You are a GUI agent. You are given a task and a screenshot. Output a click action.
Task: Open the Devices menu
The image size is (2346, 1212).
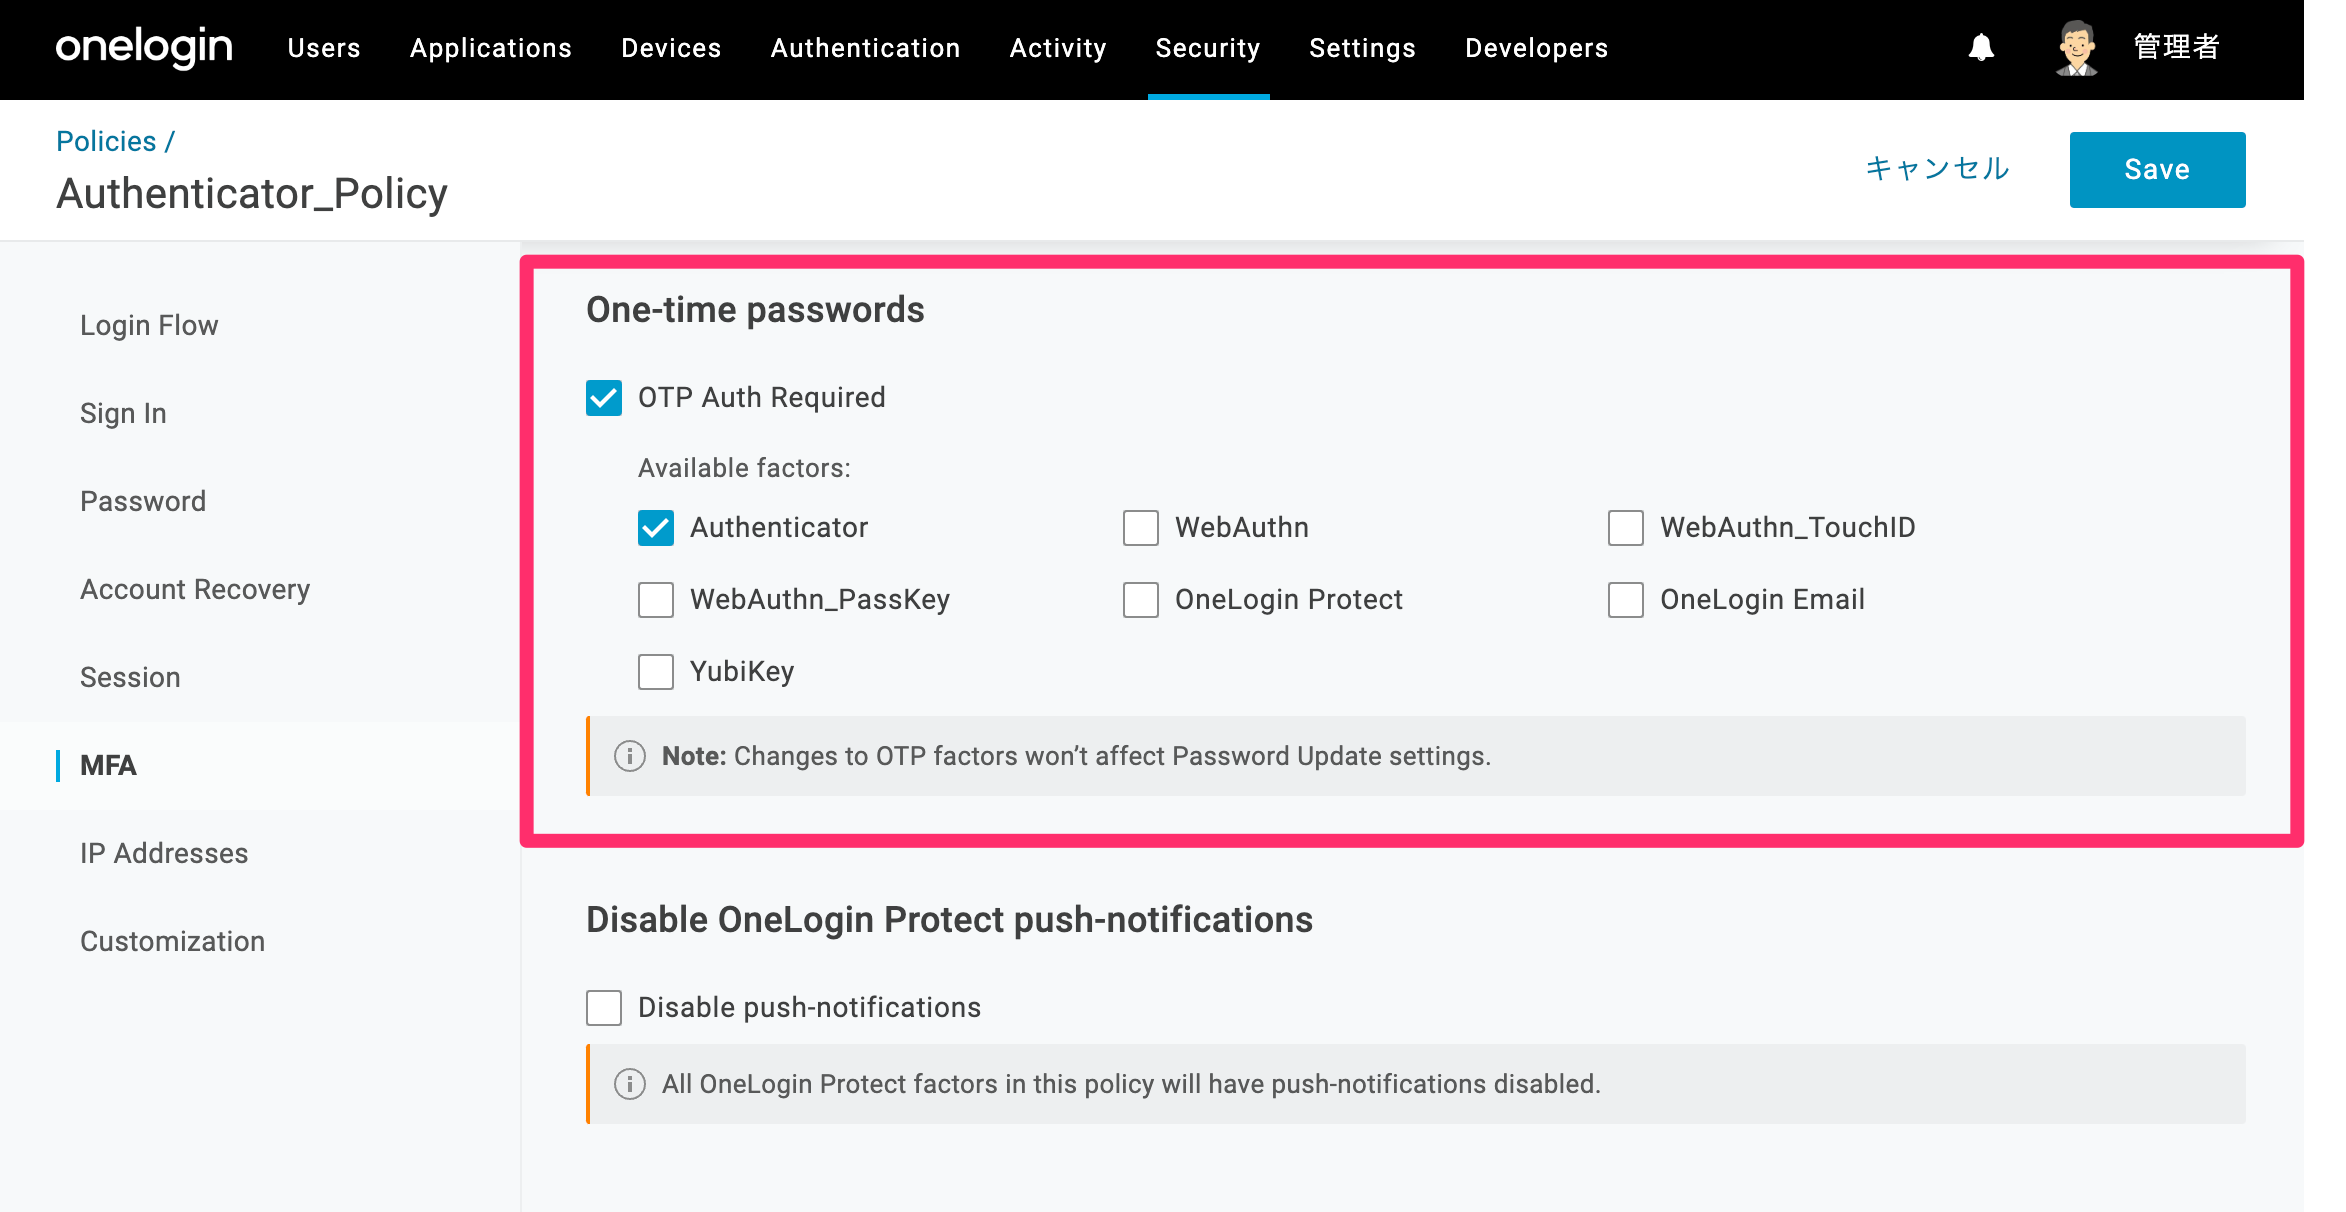pos(671,48)
